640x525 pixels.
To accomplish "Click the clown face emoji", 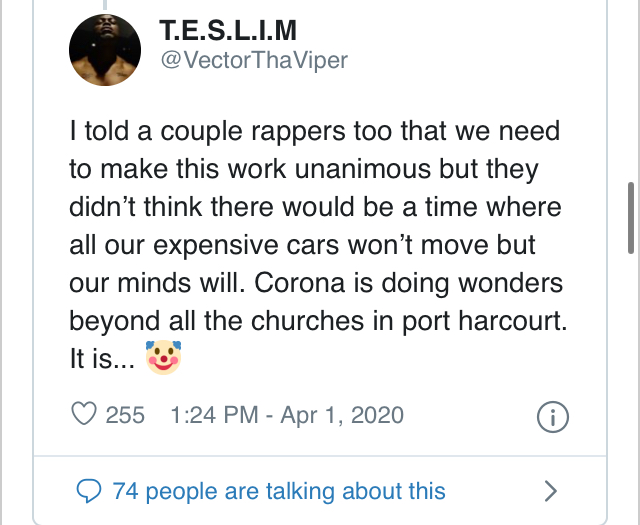I will (x=163, y=358).
